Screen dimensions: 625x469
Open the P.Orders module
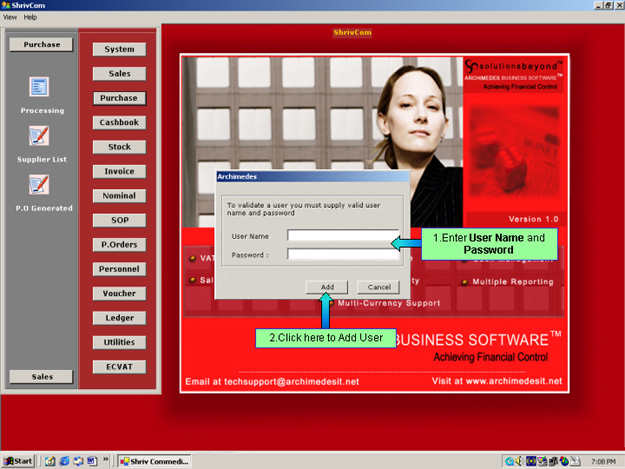point(119,245)
